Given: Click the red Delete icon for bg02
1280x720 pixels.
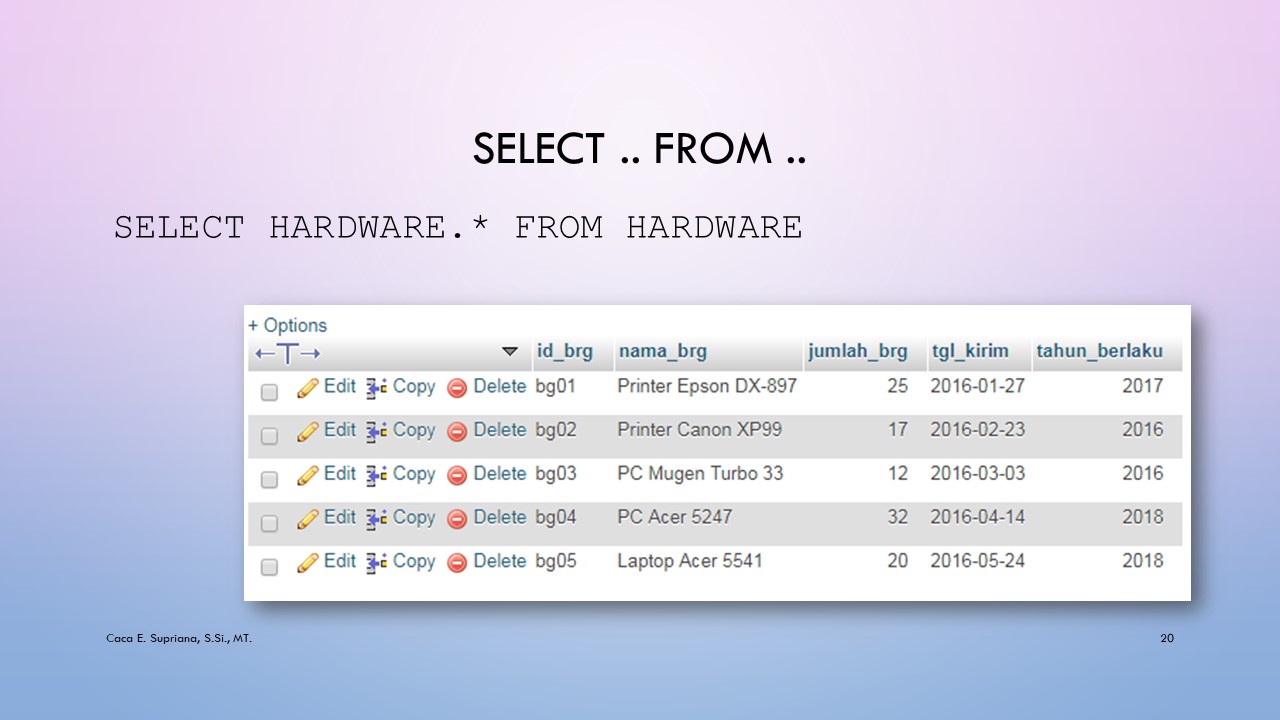Looking at the screenshot, I should [457, 432].
